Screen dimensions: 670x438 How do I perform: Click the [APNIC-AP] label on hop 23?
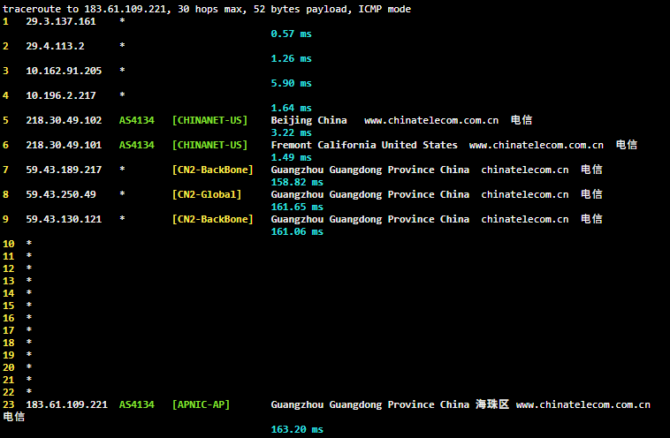point(201,404)
